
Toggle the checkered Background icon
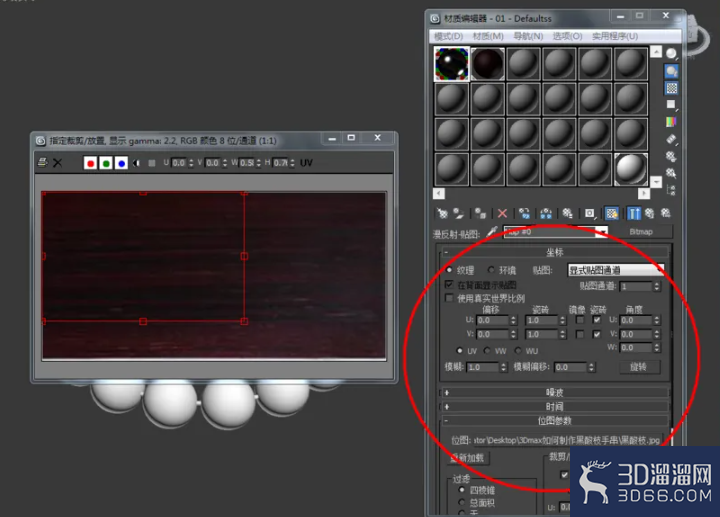[x=671, y=88]
